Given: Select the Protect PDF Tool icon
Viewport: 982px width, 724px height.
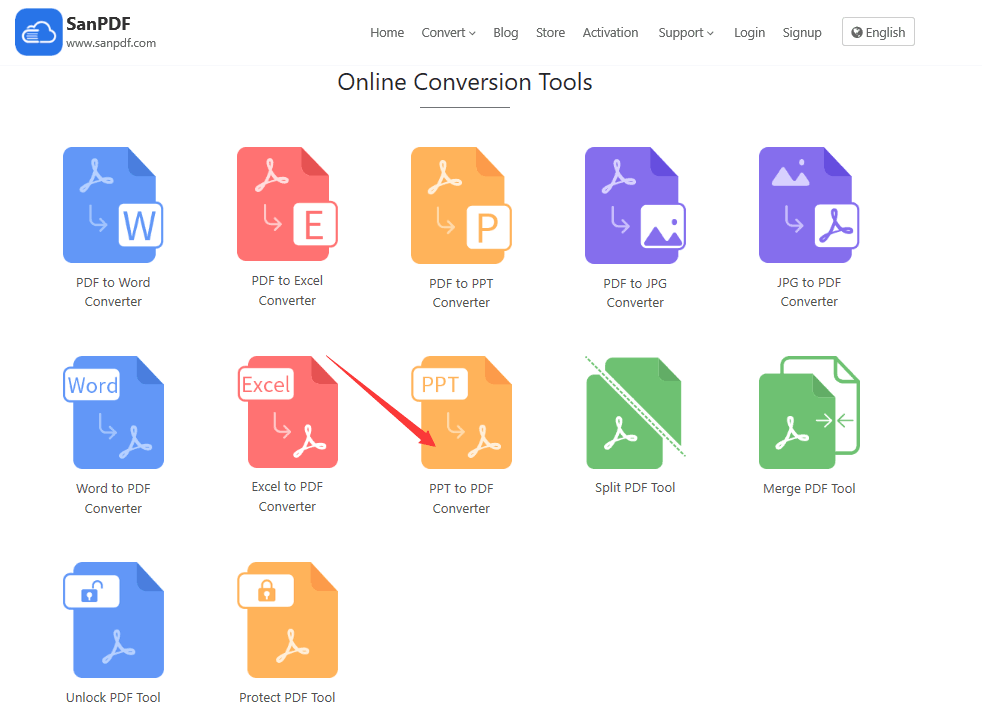Looking at the screenshot, I should [287, 620].
